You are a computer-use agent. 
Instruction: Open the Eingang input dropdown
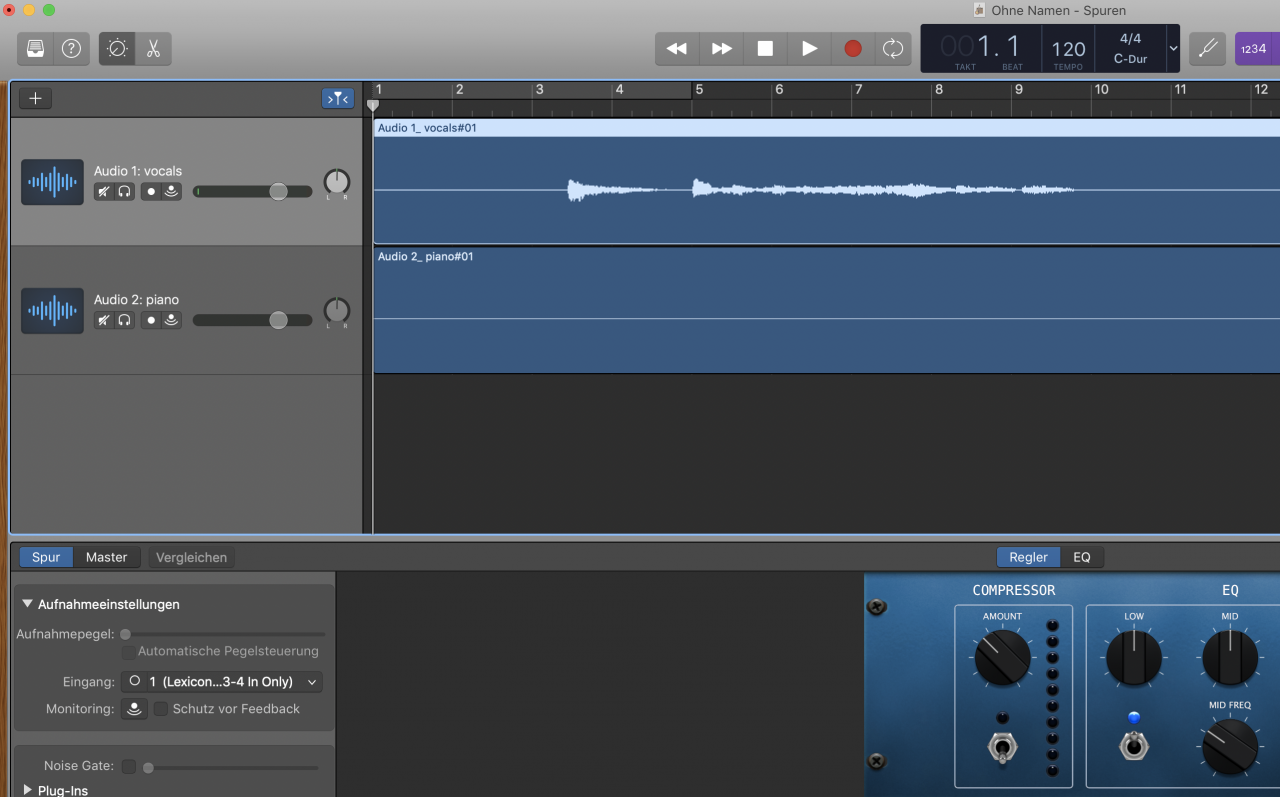click(222, 682)
